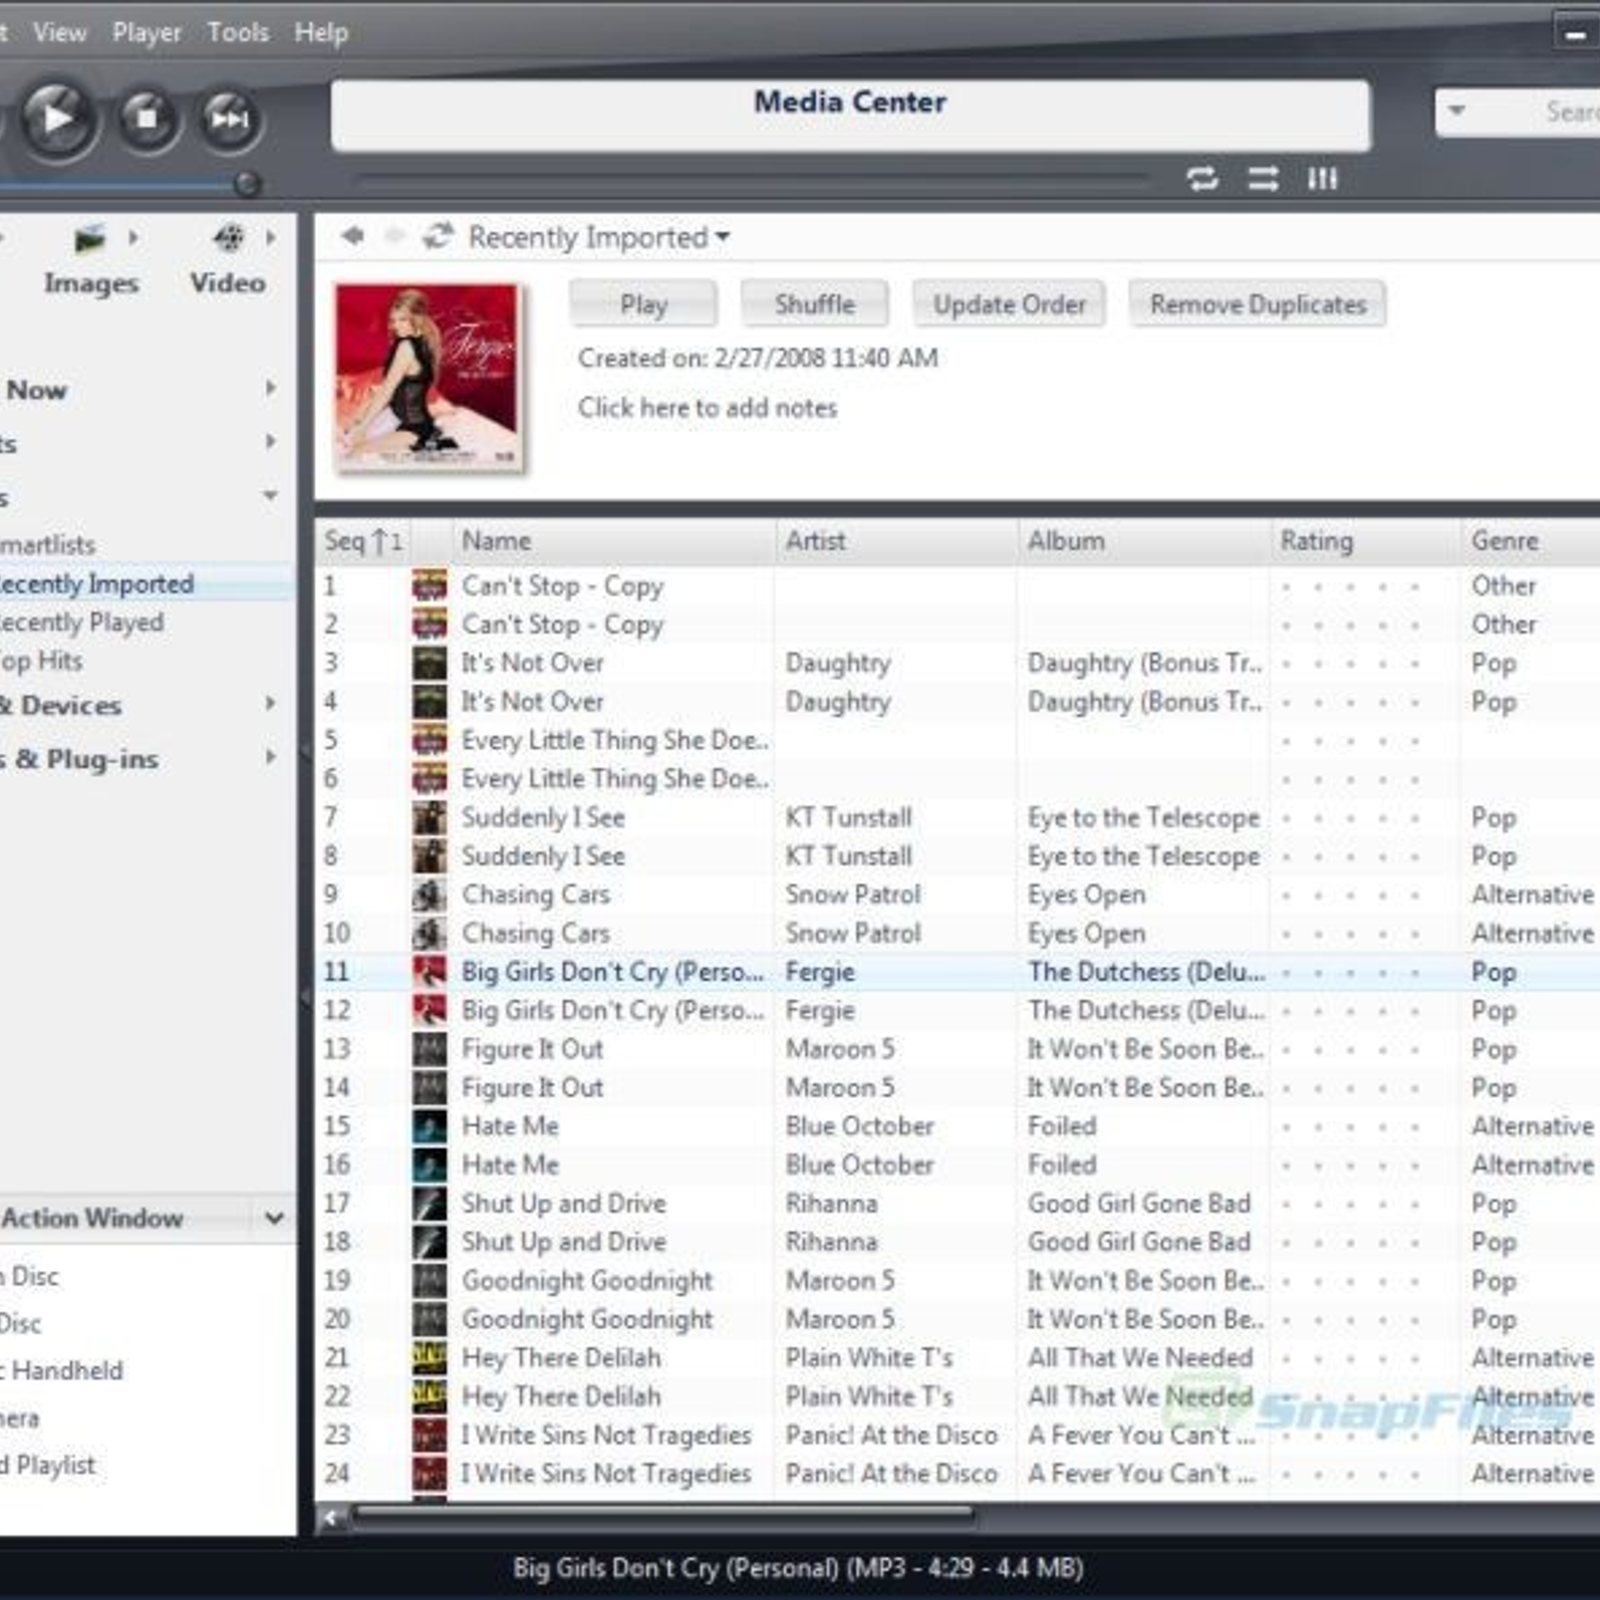The height and width of the screenshot is (1600, 1600).
Task: Open the View menu
Action: click(60, 33)
